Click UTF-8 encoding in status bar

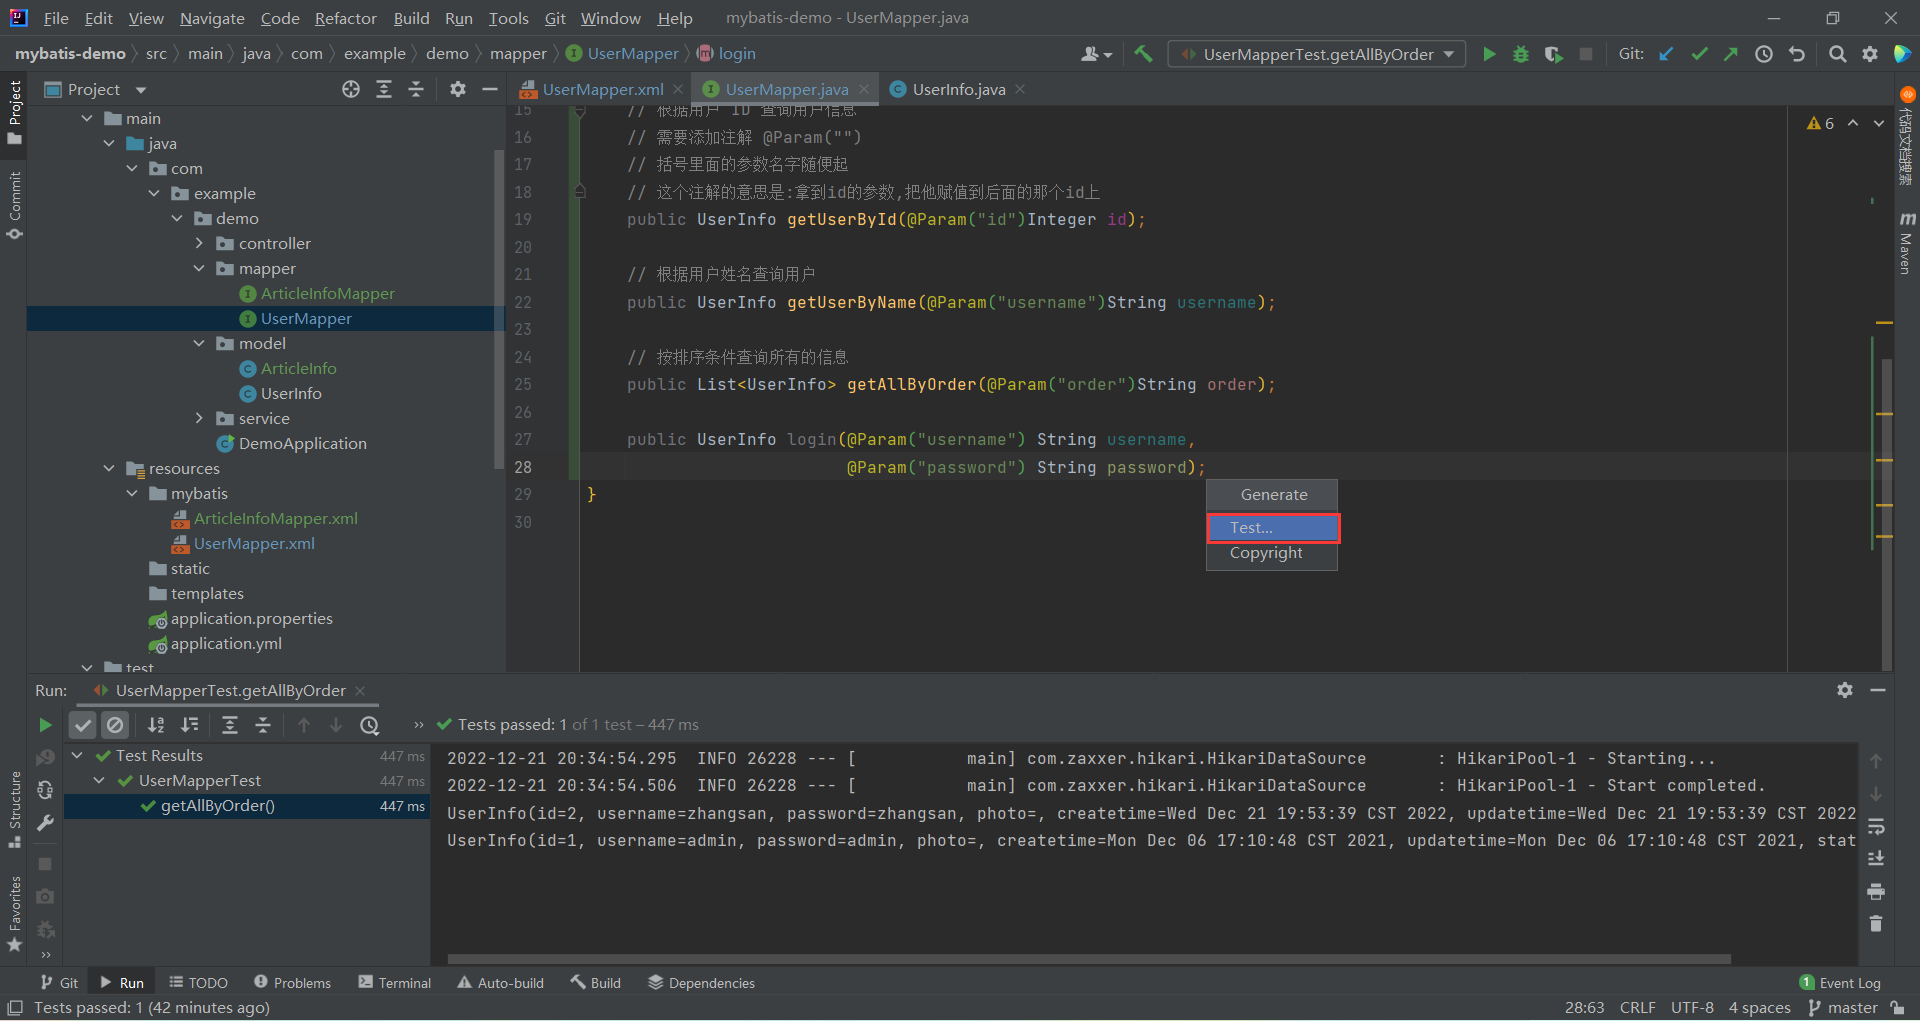1692,1008
